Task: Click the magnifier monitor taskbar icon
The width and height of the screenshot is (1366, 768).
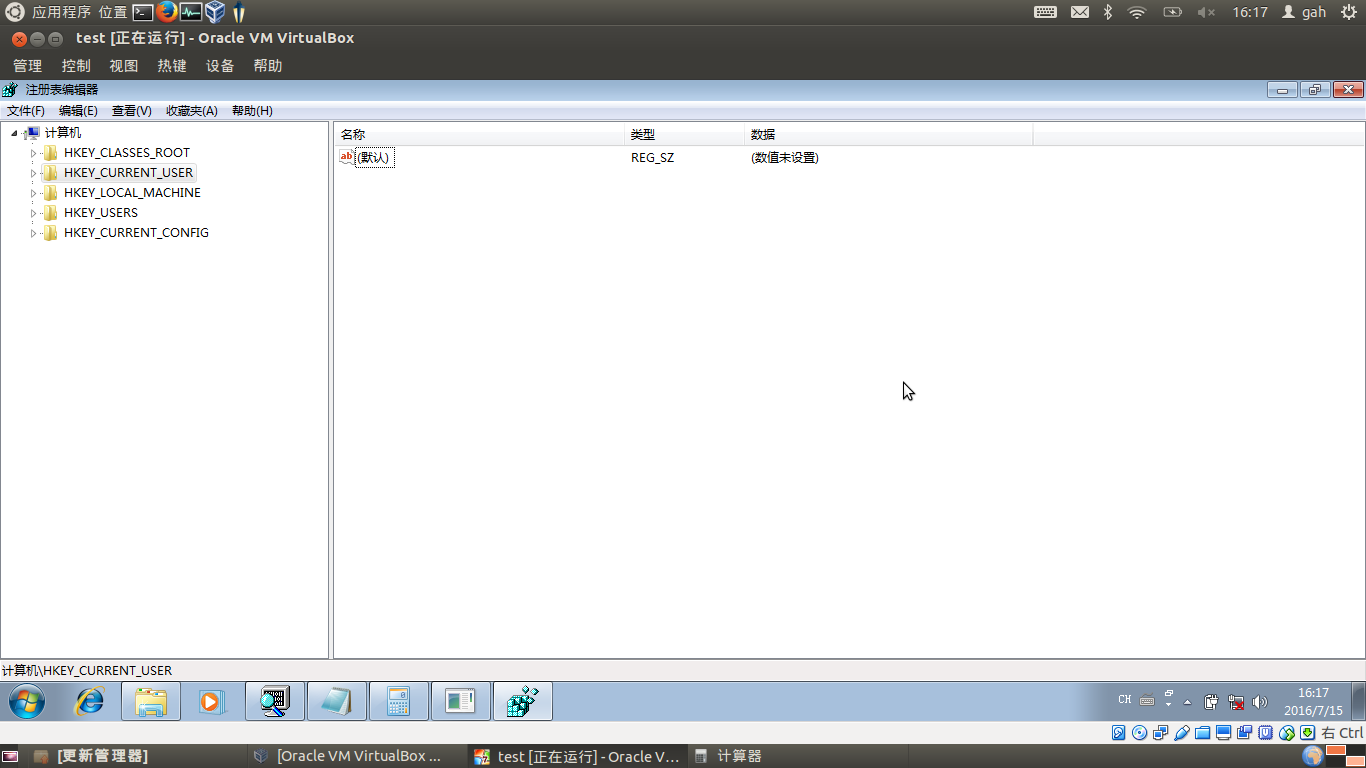Action: click(x=275, y=702)
